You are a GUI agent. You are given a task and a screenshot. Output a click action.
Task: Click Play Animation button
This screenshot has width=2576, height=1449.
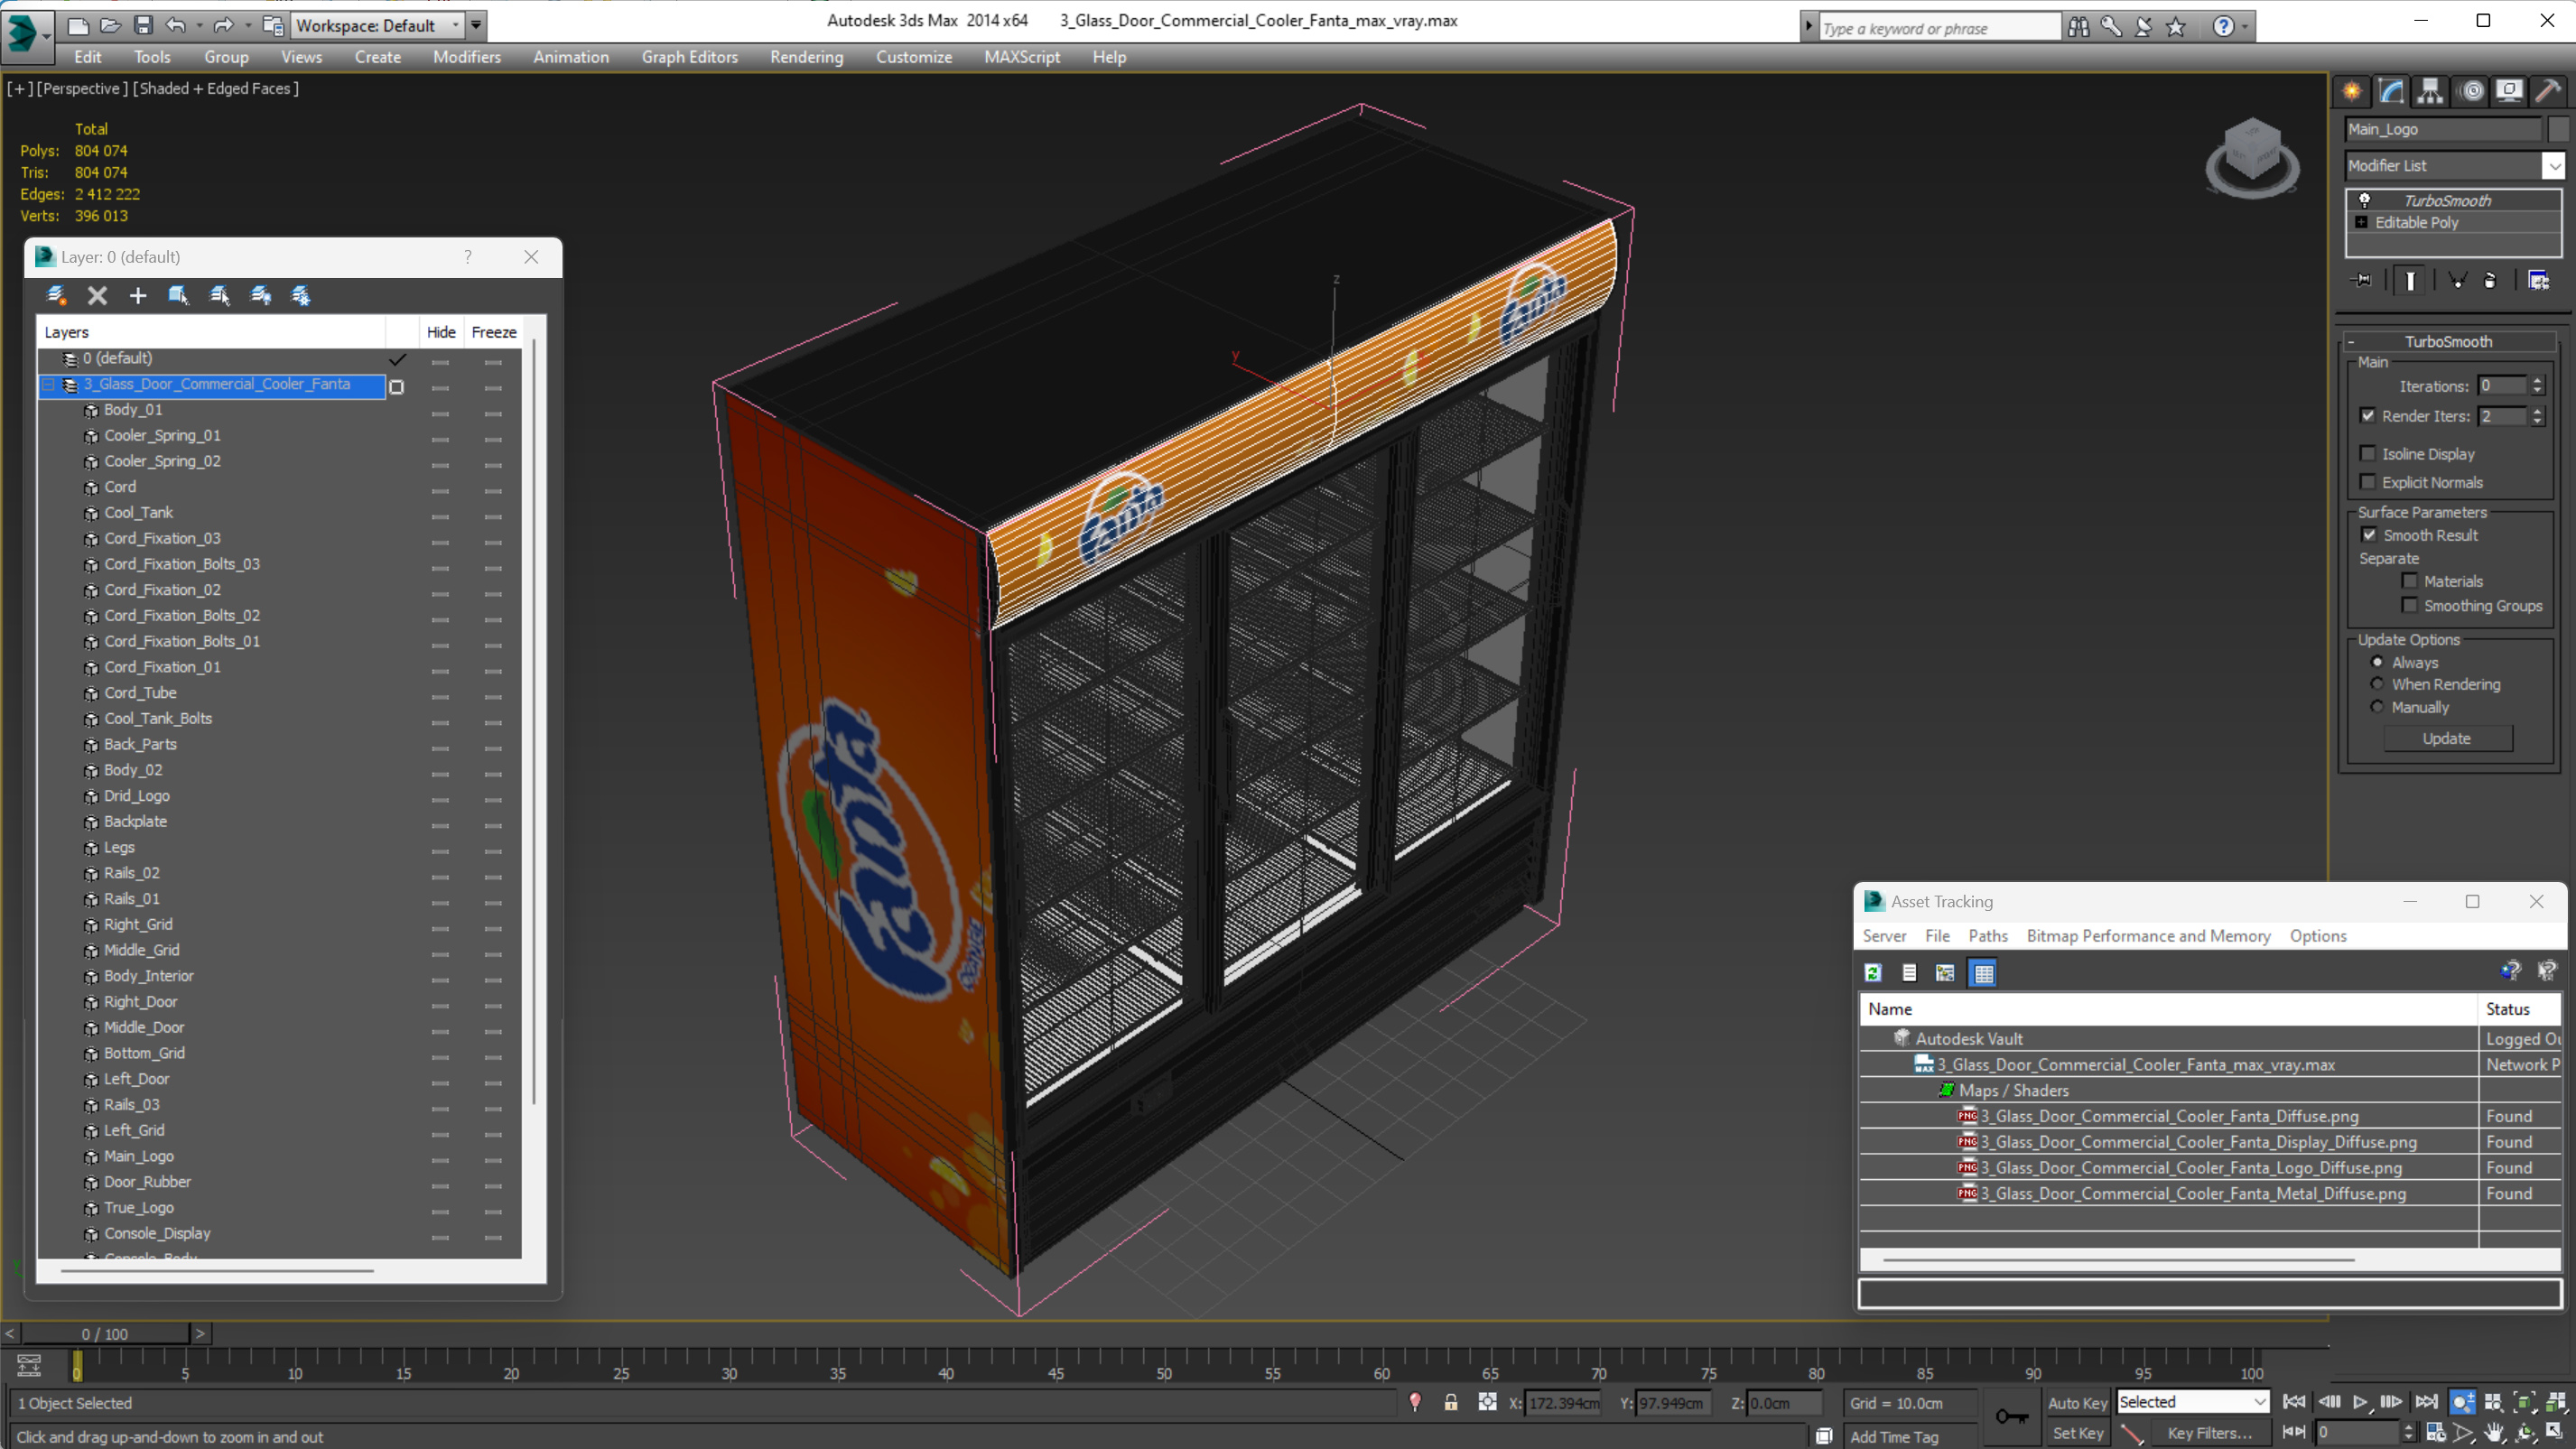tap(2360, 1402)
